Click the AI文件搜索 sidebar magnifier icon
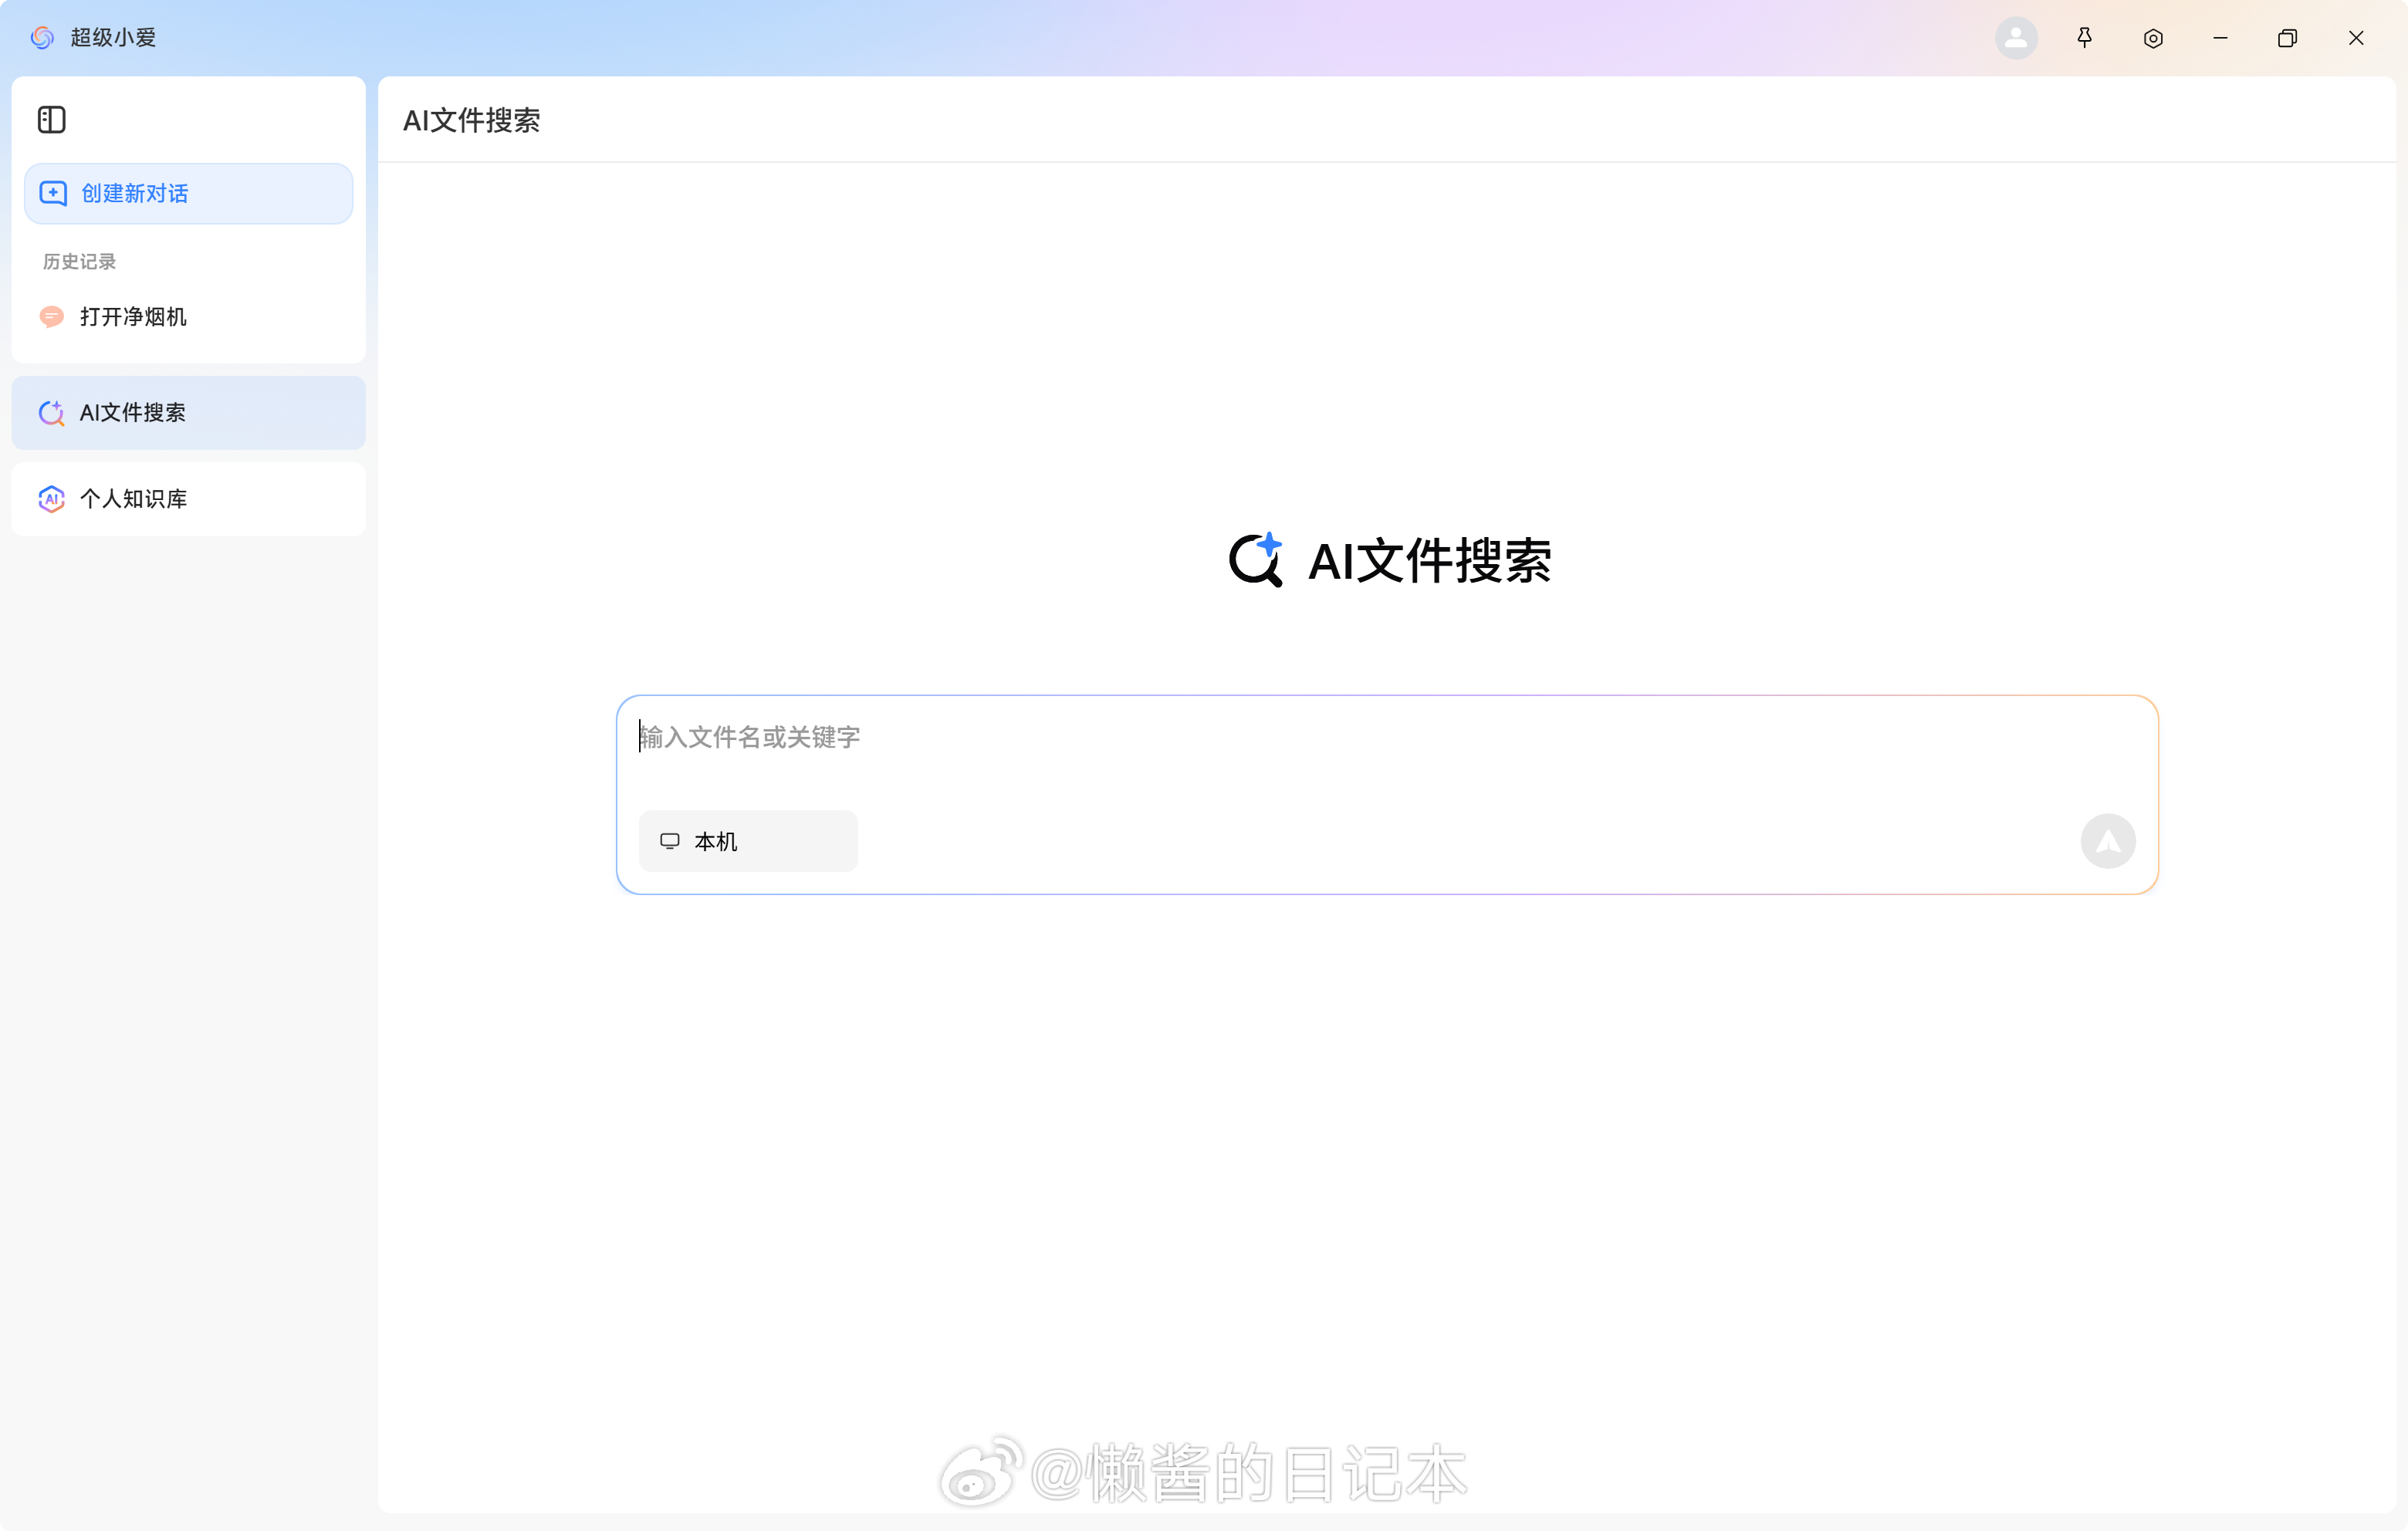2408x1531 pixels. point(51,413)
